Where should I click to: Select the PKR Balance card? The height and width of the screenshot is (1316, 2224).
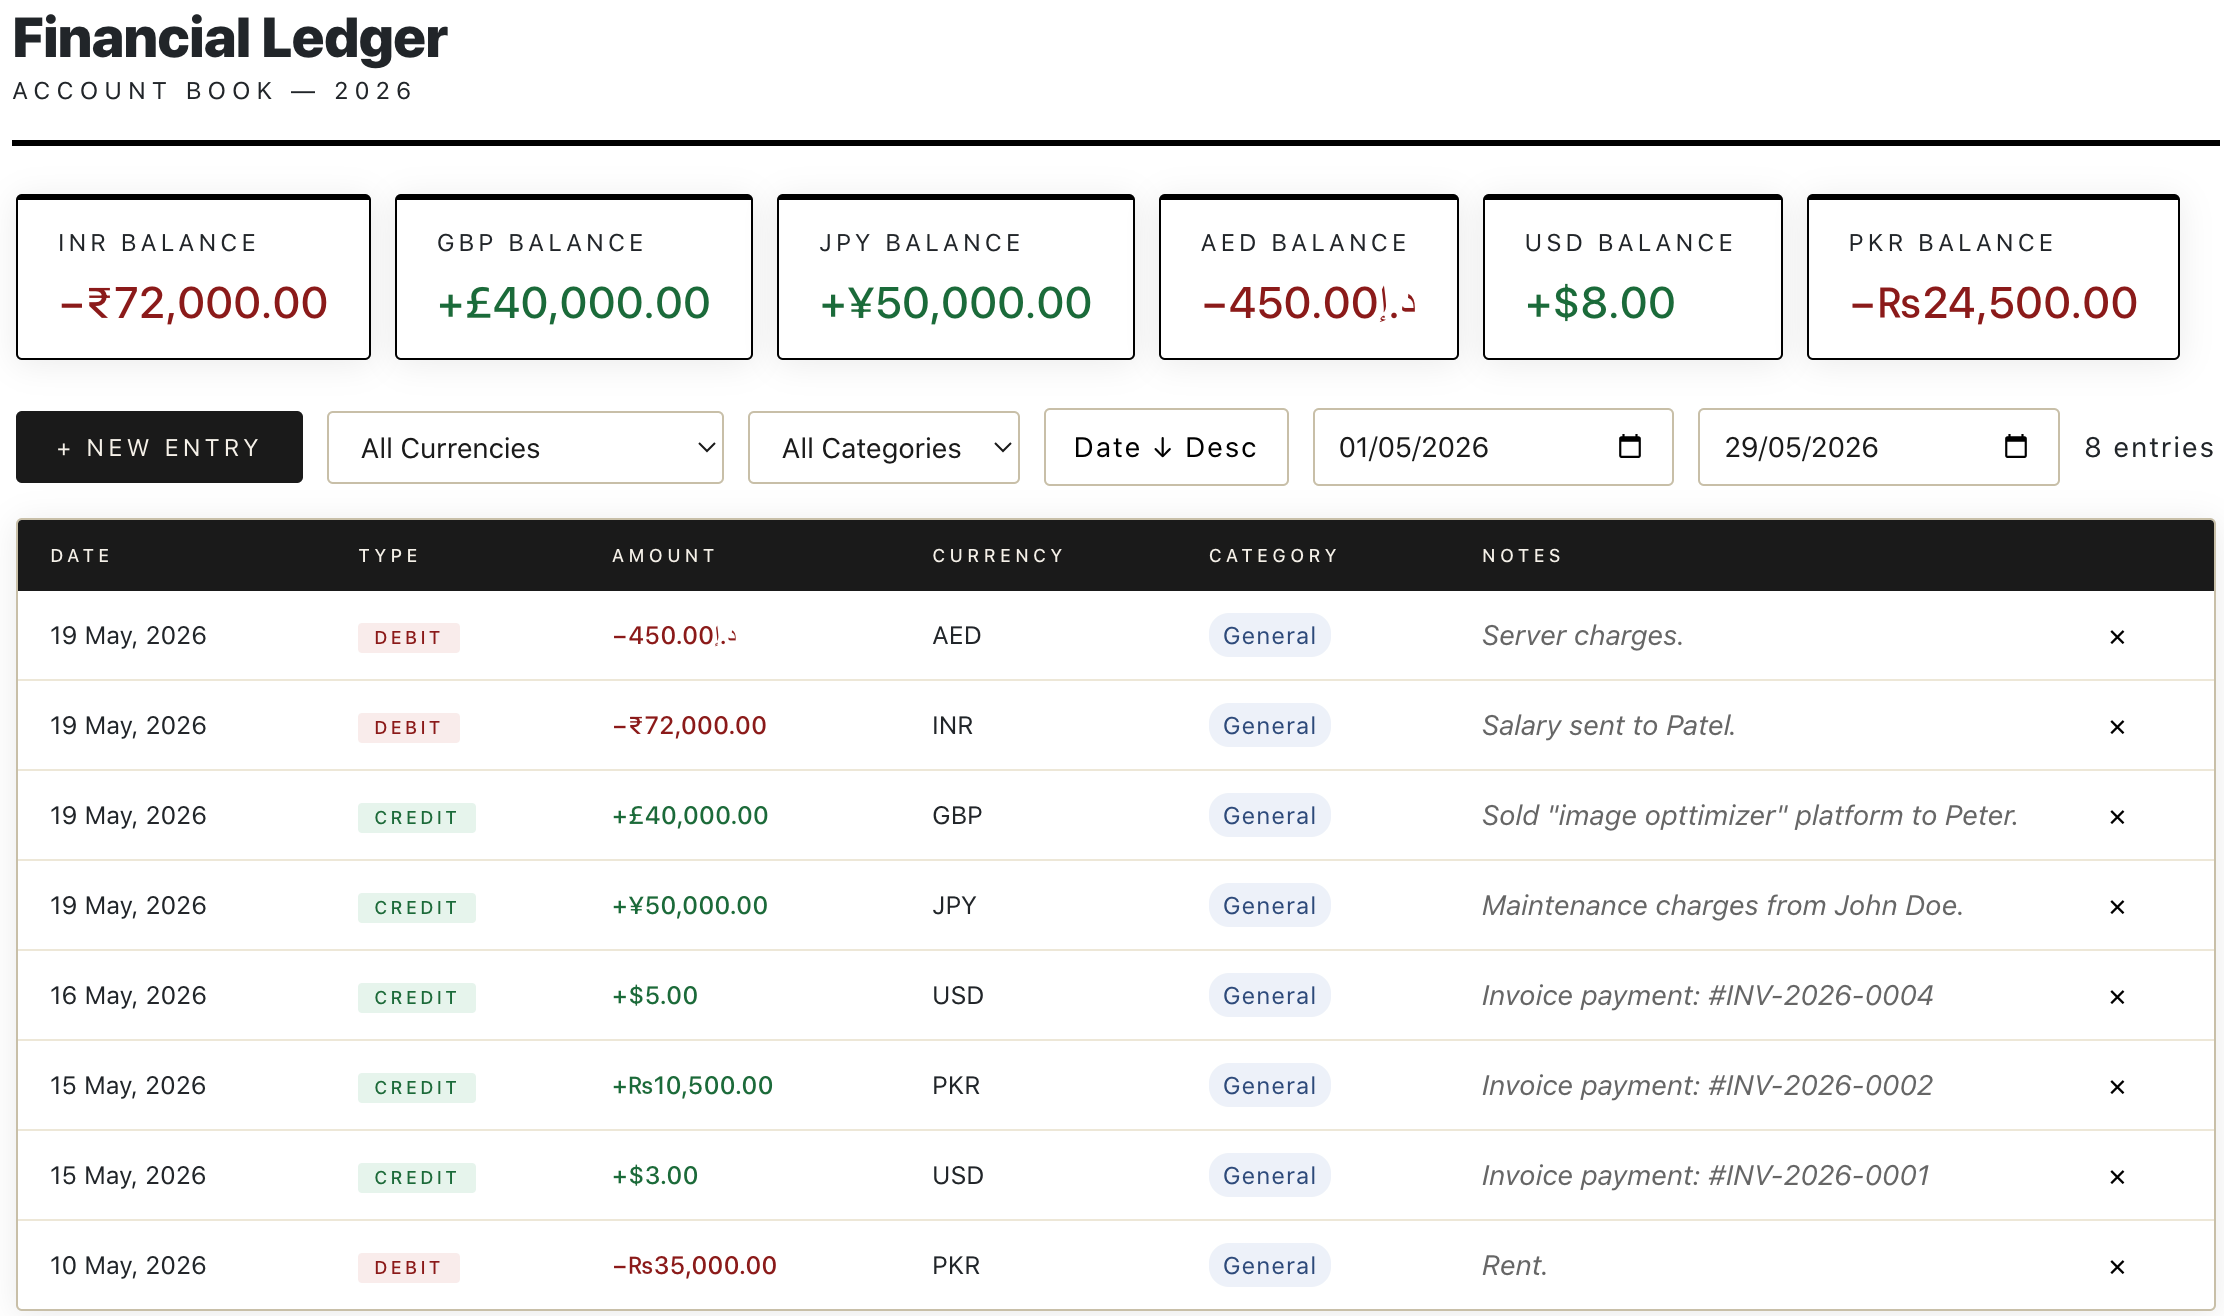[1993, 277]
